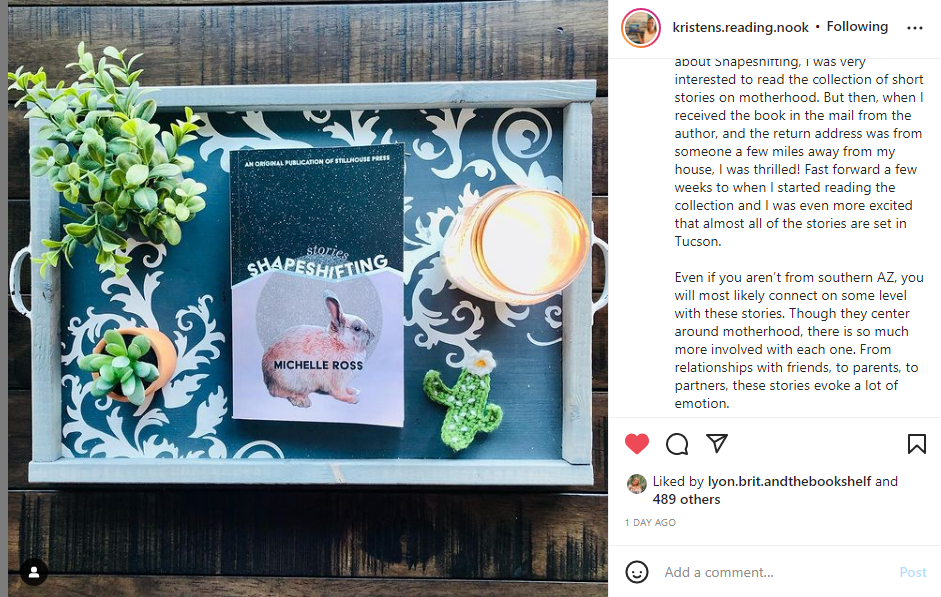Unlike the post via red heart icon

coord(637,444)
